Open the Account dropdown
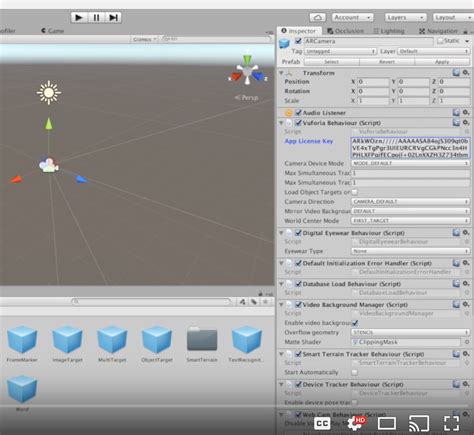This screenshot has height=435, width=474. [x=353, y=17]
